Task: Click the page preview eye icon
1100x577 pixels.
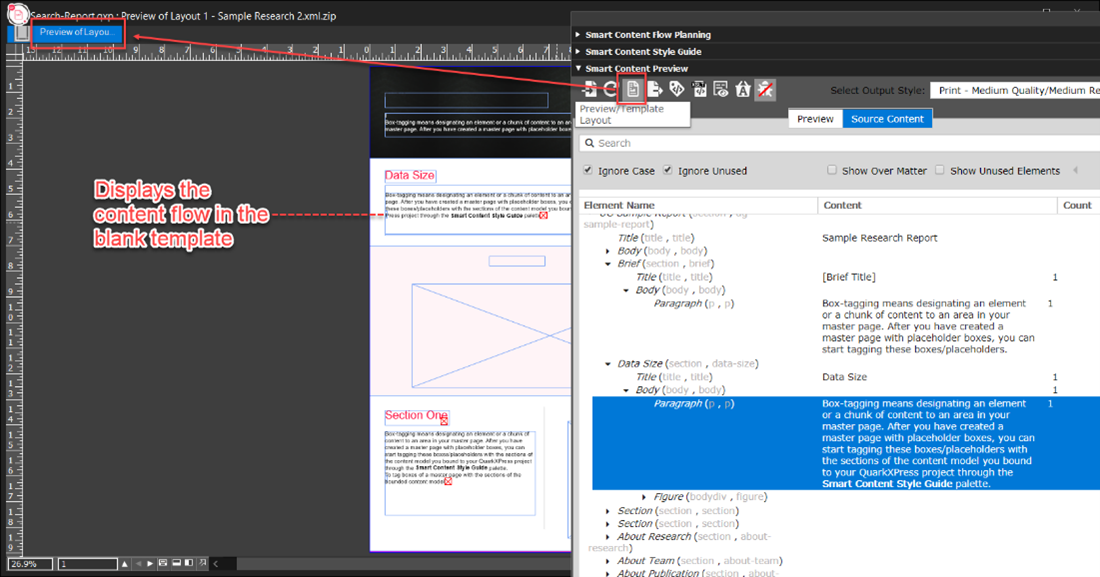Action: coord(720,90)
